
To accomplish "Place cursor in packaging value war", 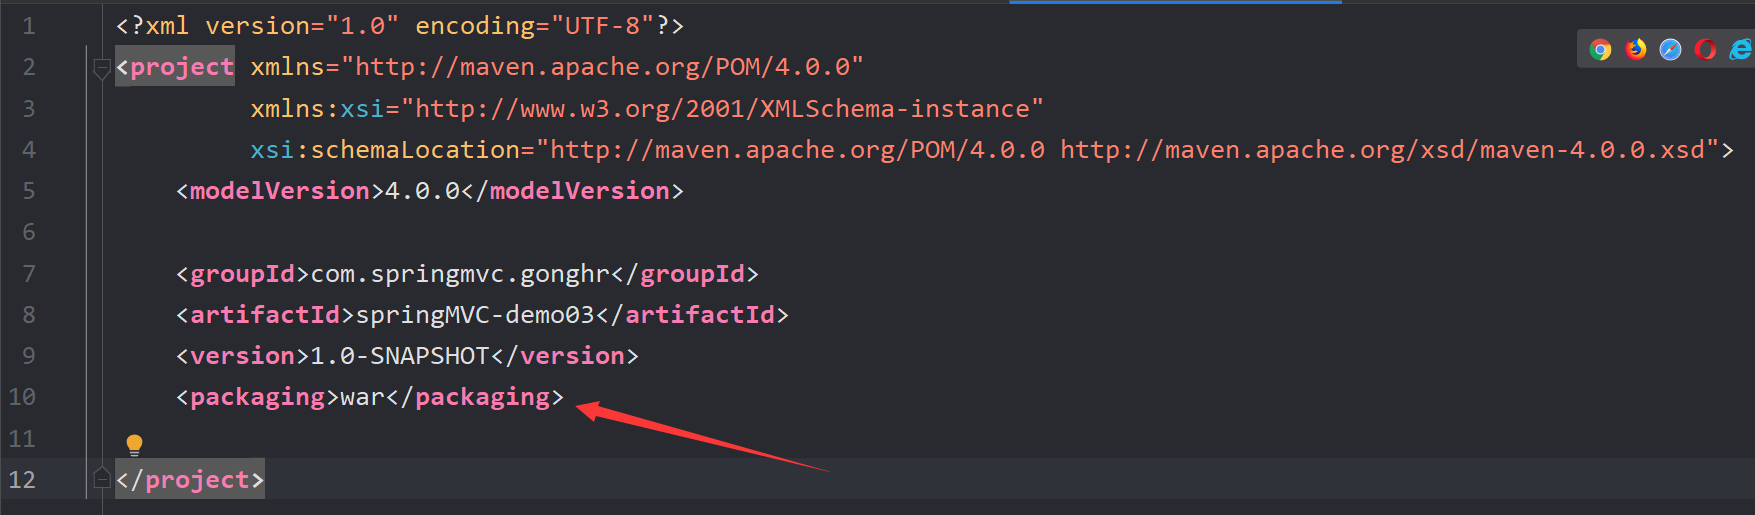I will coord(363,398).
